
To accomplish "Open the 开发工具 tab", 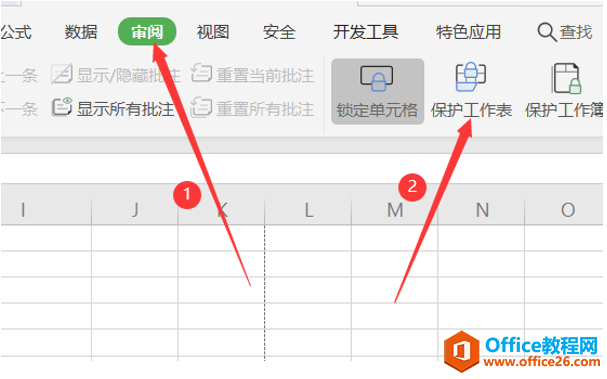I will point(366,32).
